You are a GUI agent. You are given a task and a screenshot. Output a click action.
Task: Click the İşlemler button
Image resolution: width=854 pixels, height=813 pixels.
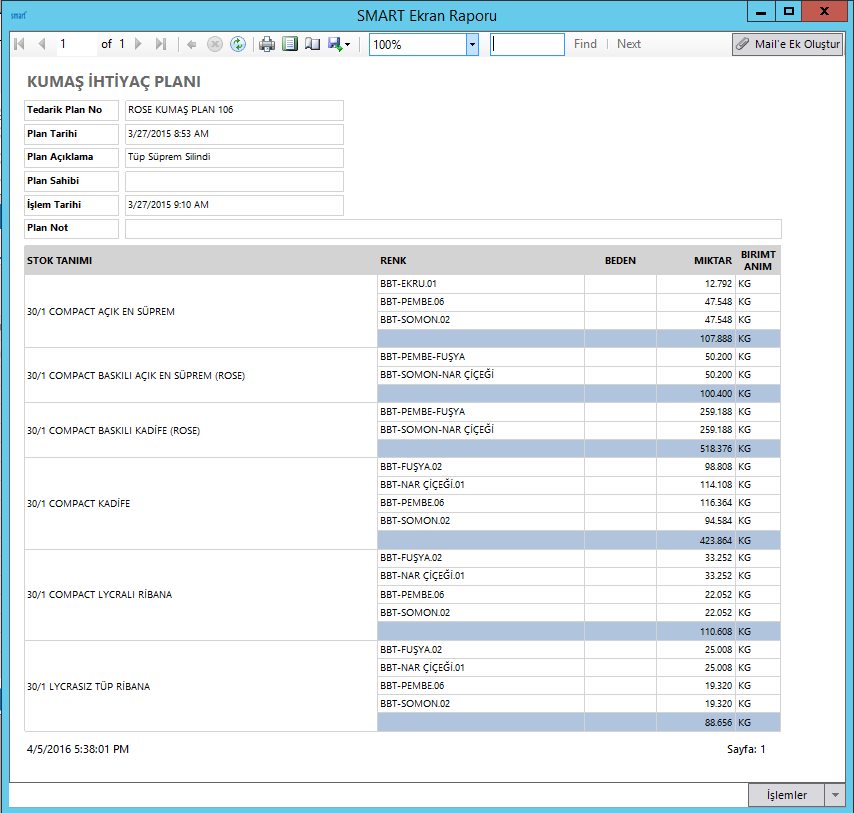pos(786,795)
